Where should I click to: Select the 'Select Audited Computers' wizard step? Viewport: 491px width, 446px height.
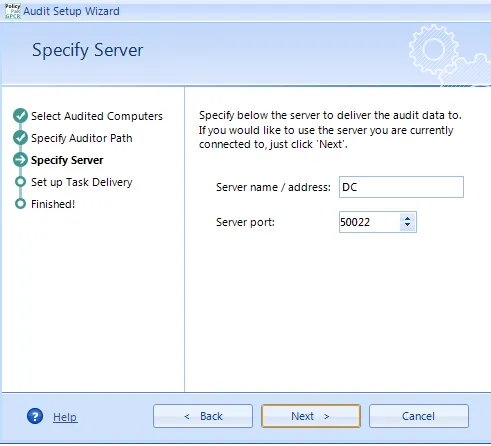click(x=97, y=116)
